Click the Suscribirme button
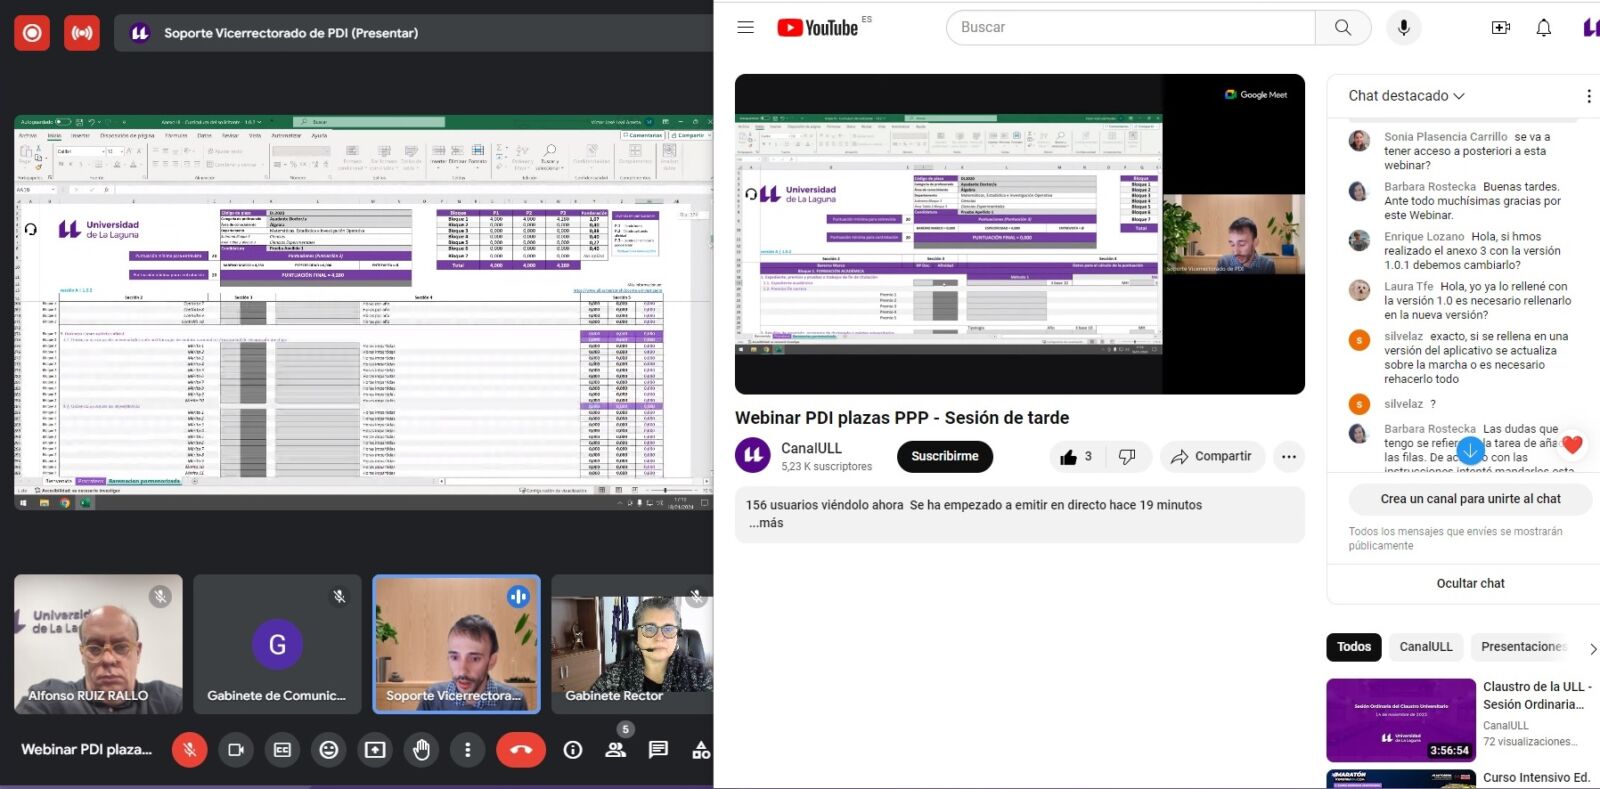 tap(944, 456)
